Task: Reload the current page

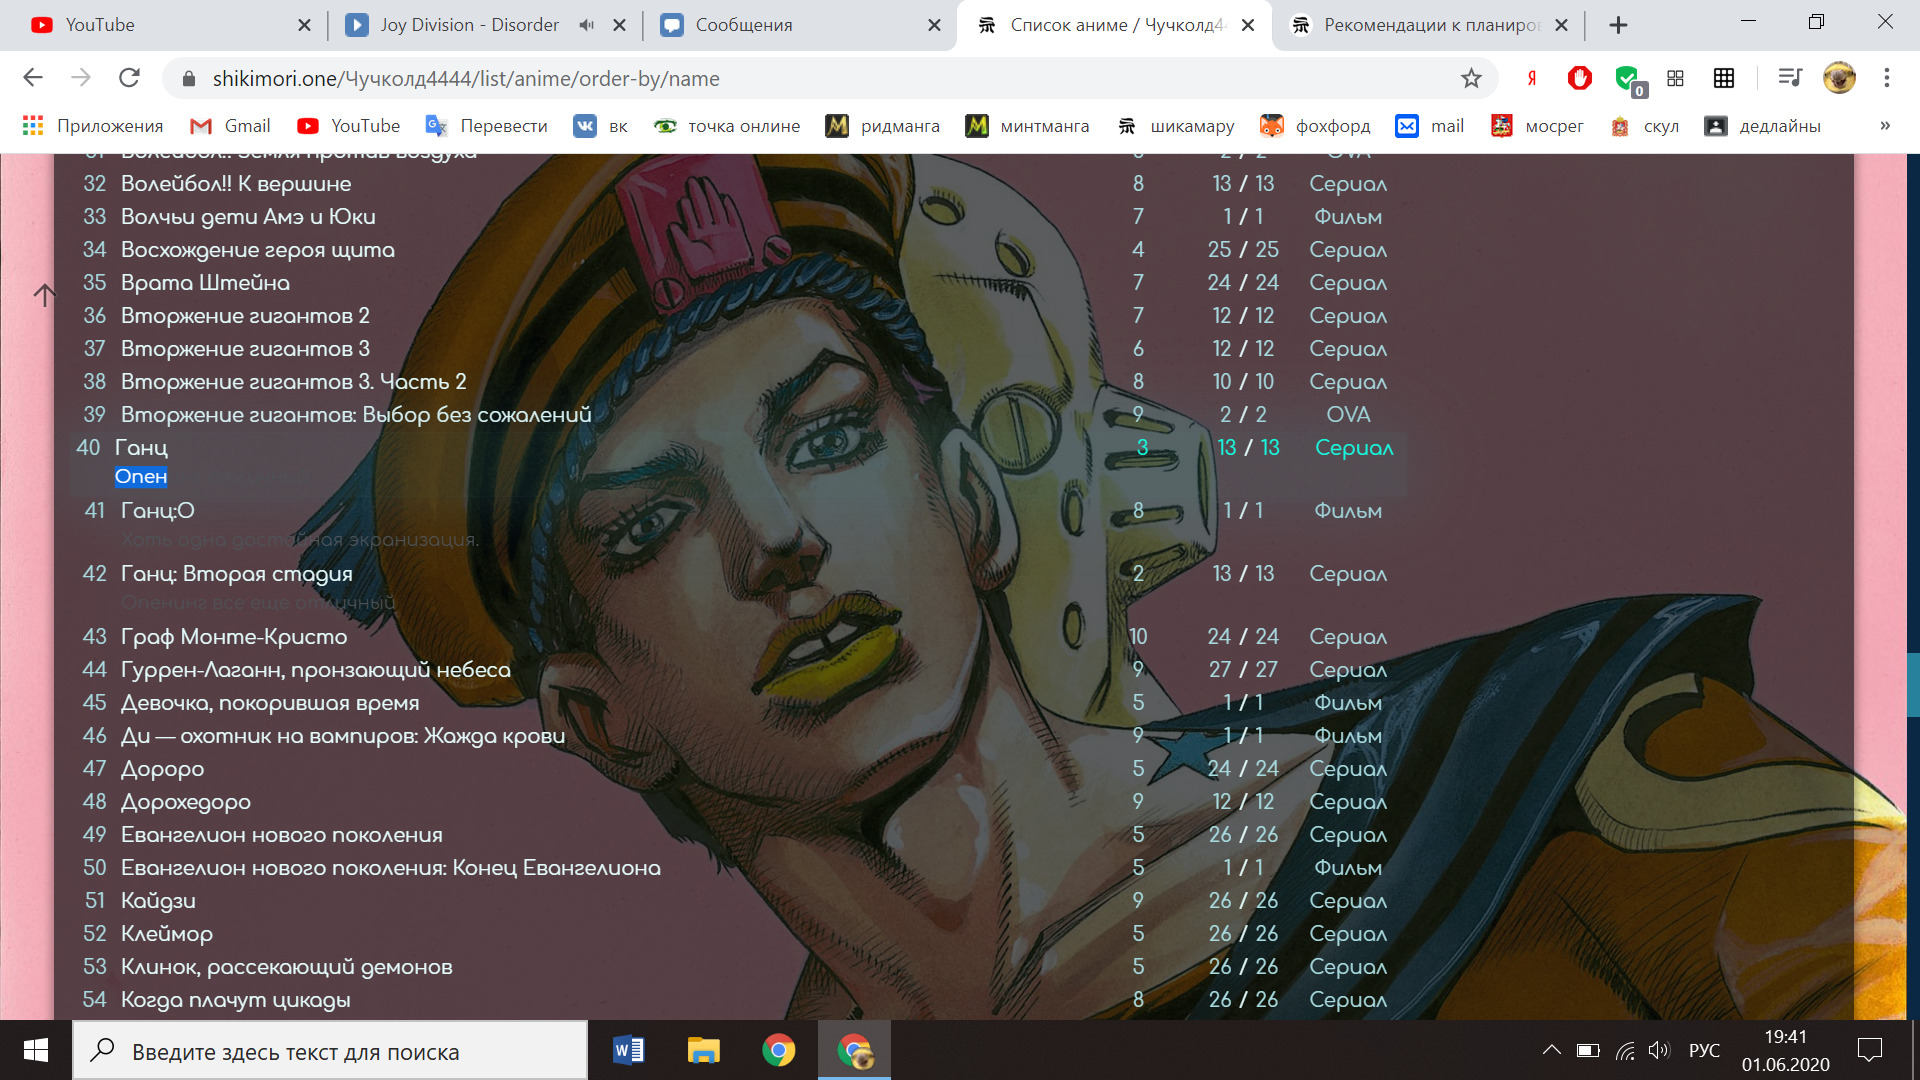Action: click(x=129, y=78)
